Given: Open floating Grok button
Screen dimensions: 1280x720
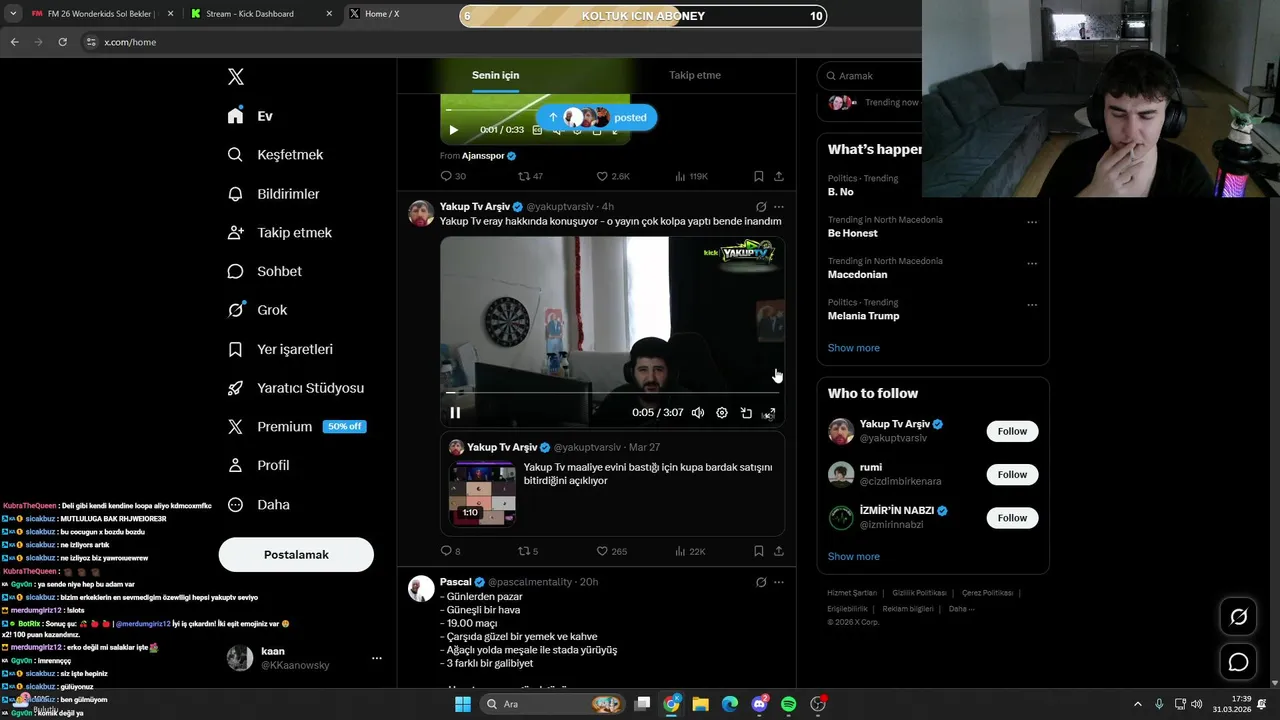Looking at the screenshot, I should (x=1238, y=617).
